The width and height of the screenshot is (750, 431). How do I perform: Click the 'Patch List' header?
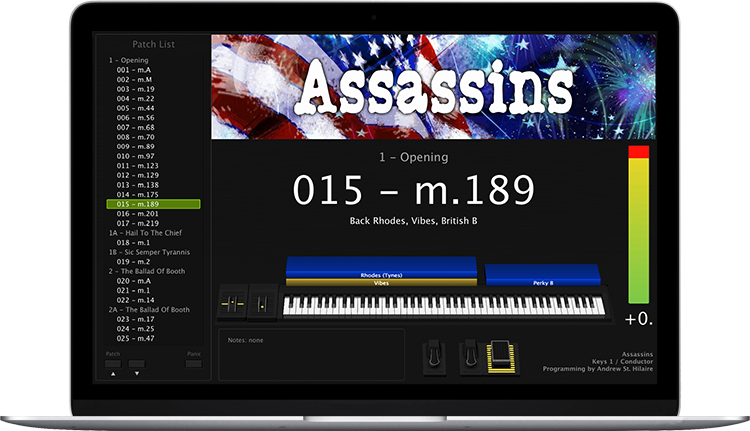[154, 44]
